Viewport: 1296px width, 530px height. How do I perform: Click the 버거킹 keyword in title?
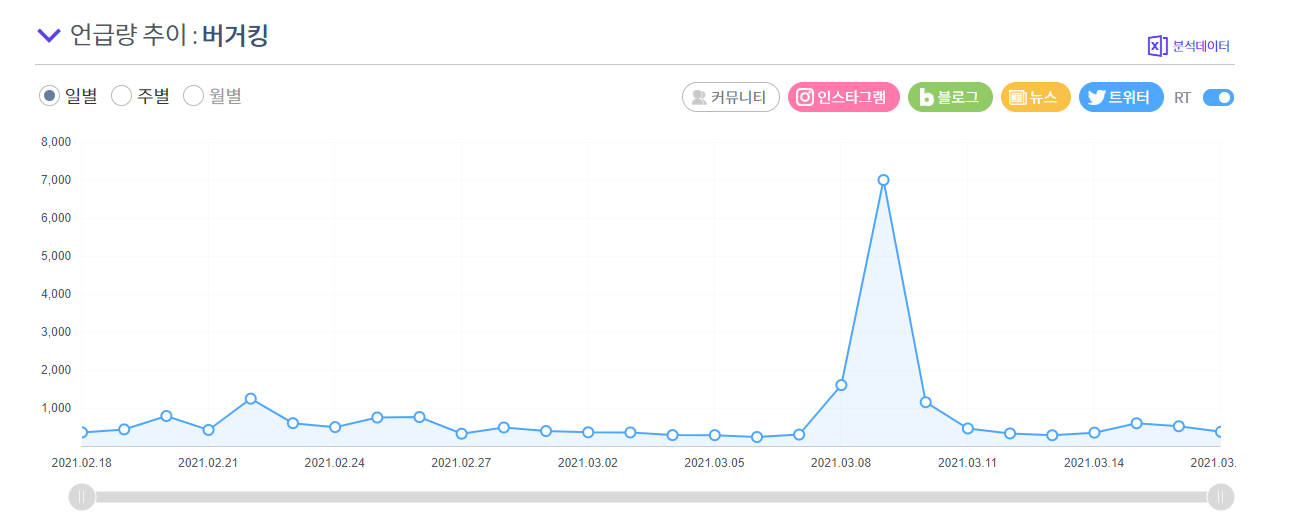(234, 36)
